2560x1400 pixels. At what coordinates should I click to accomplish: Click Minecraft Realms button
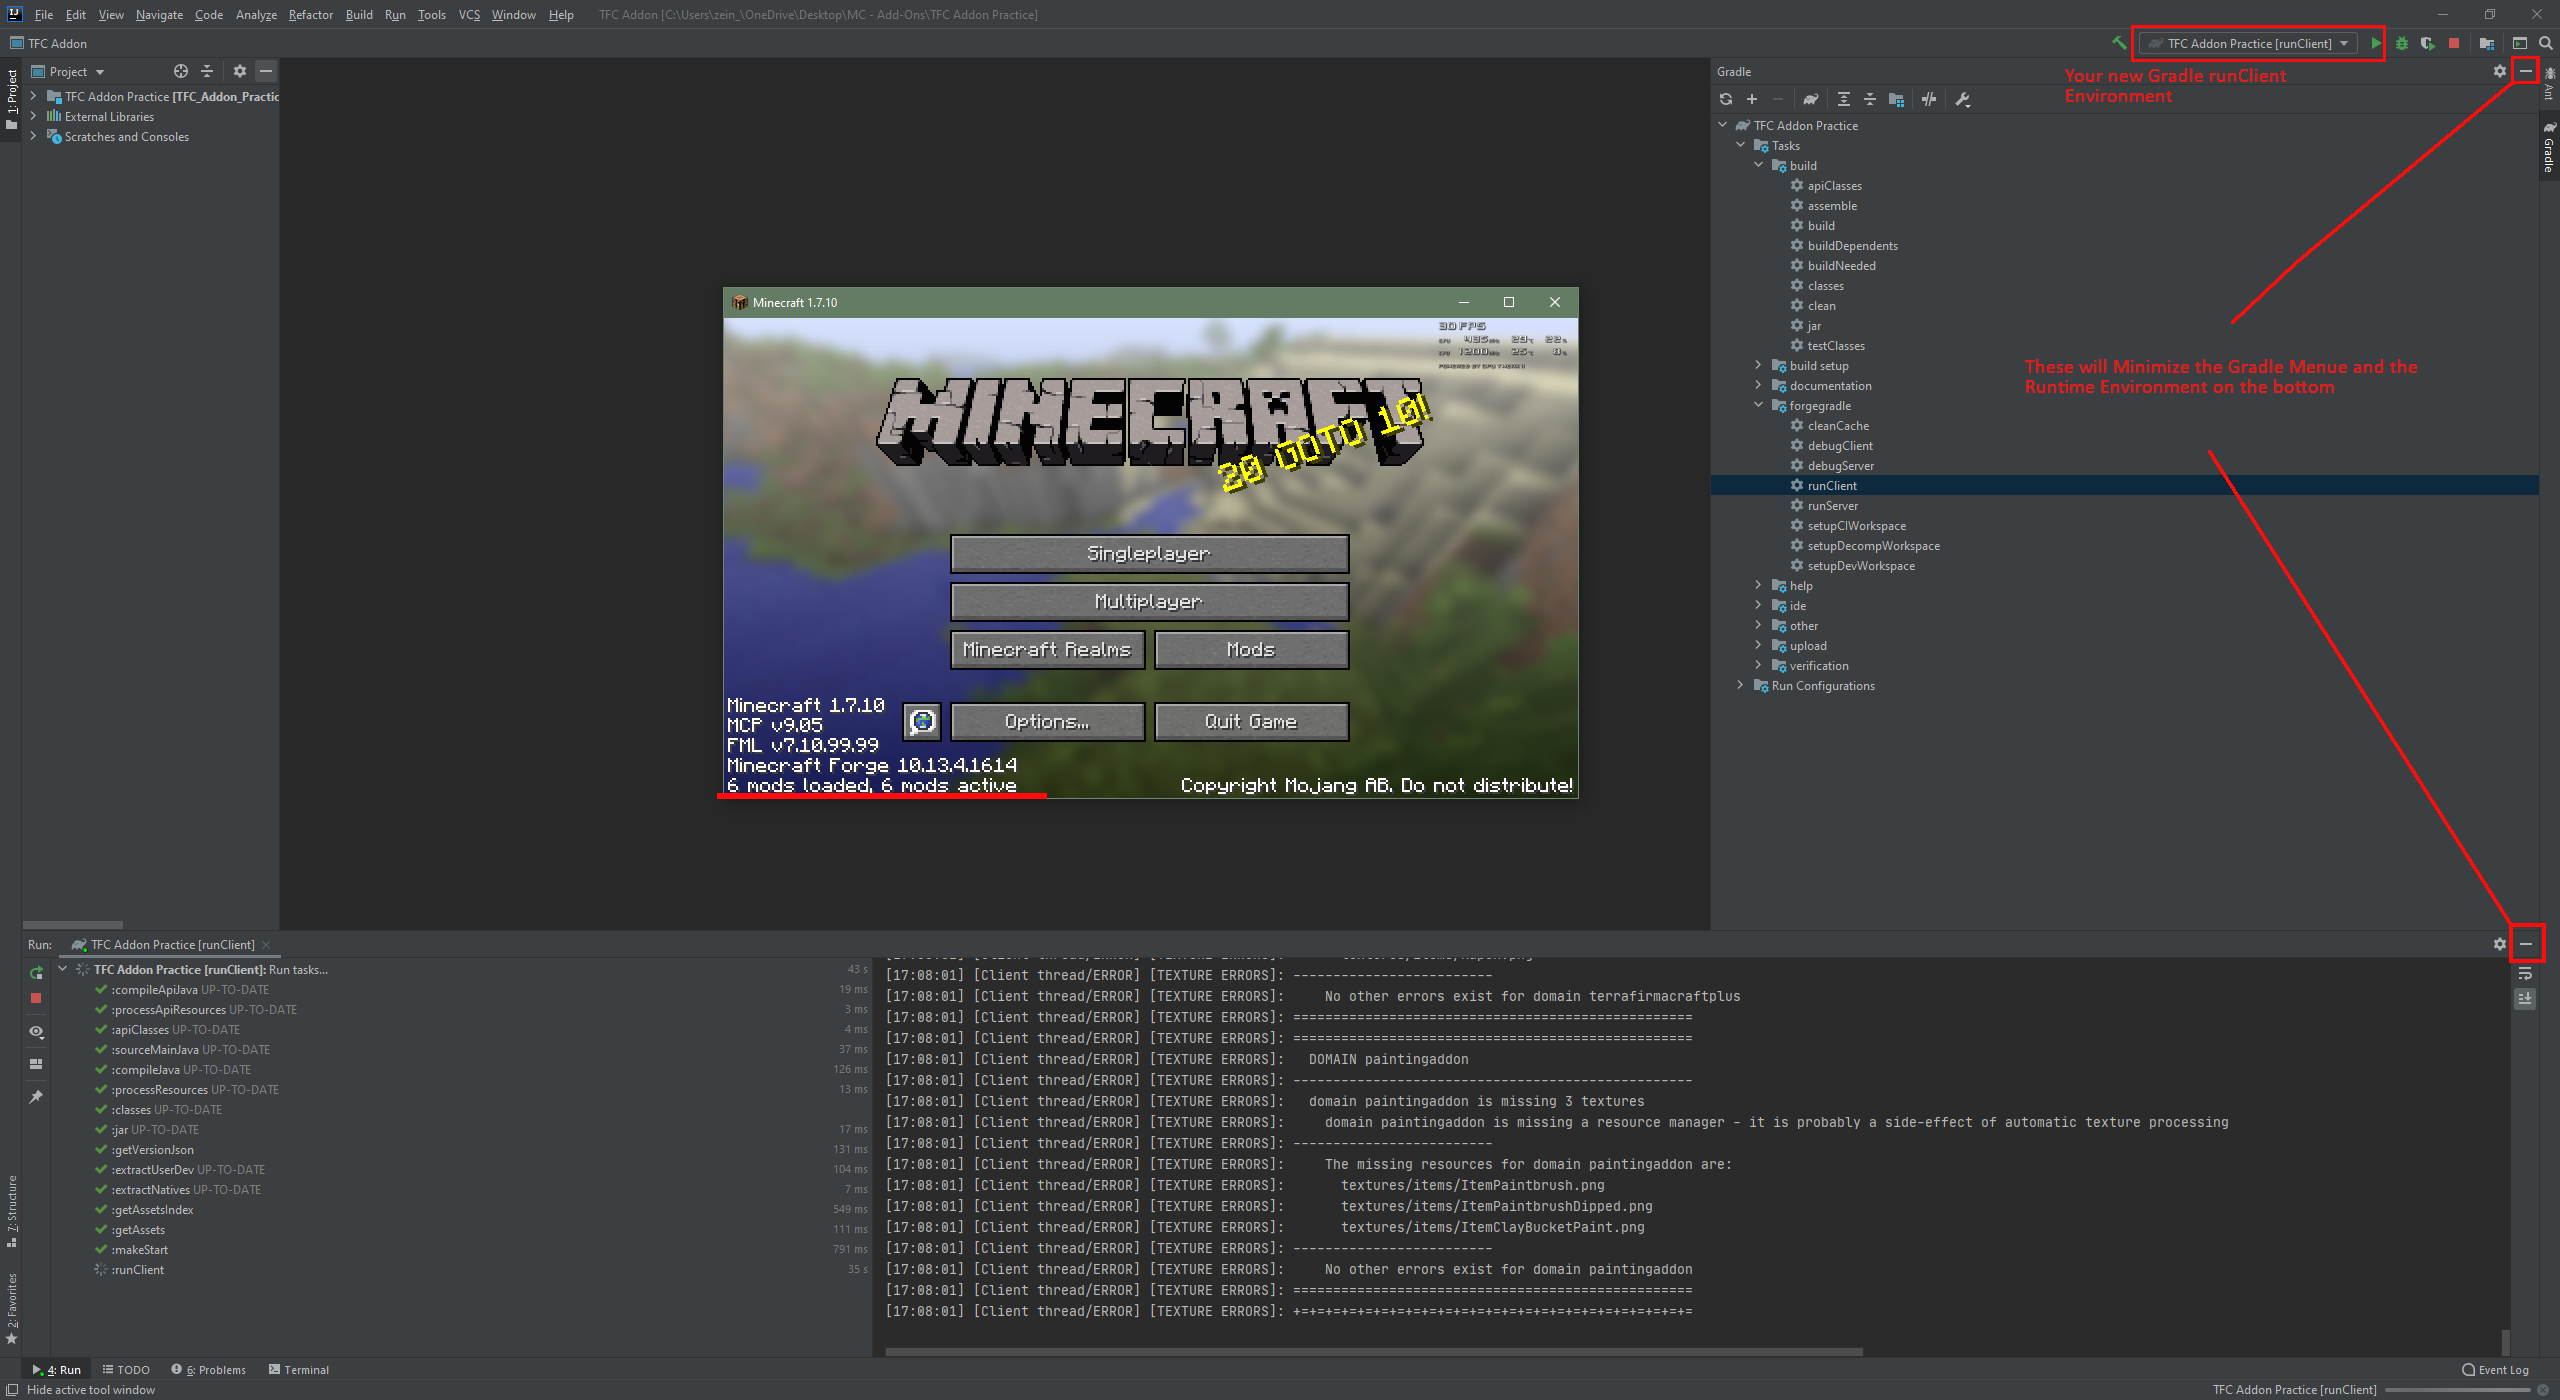[1047, 649]
